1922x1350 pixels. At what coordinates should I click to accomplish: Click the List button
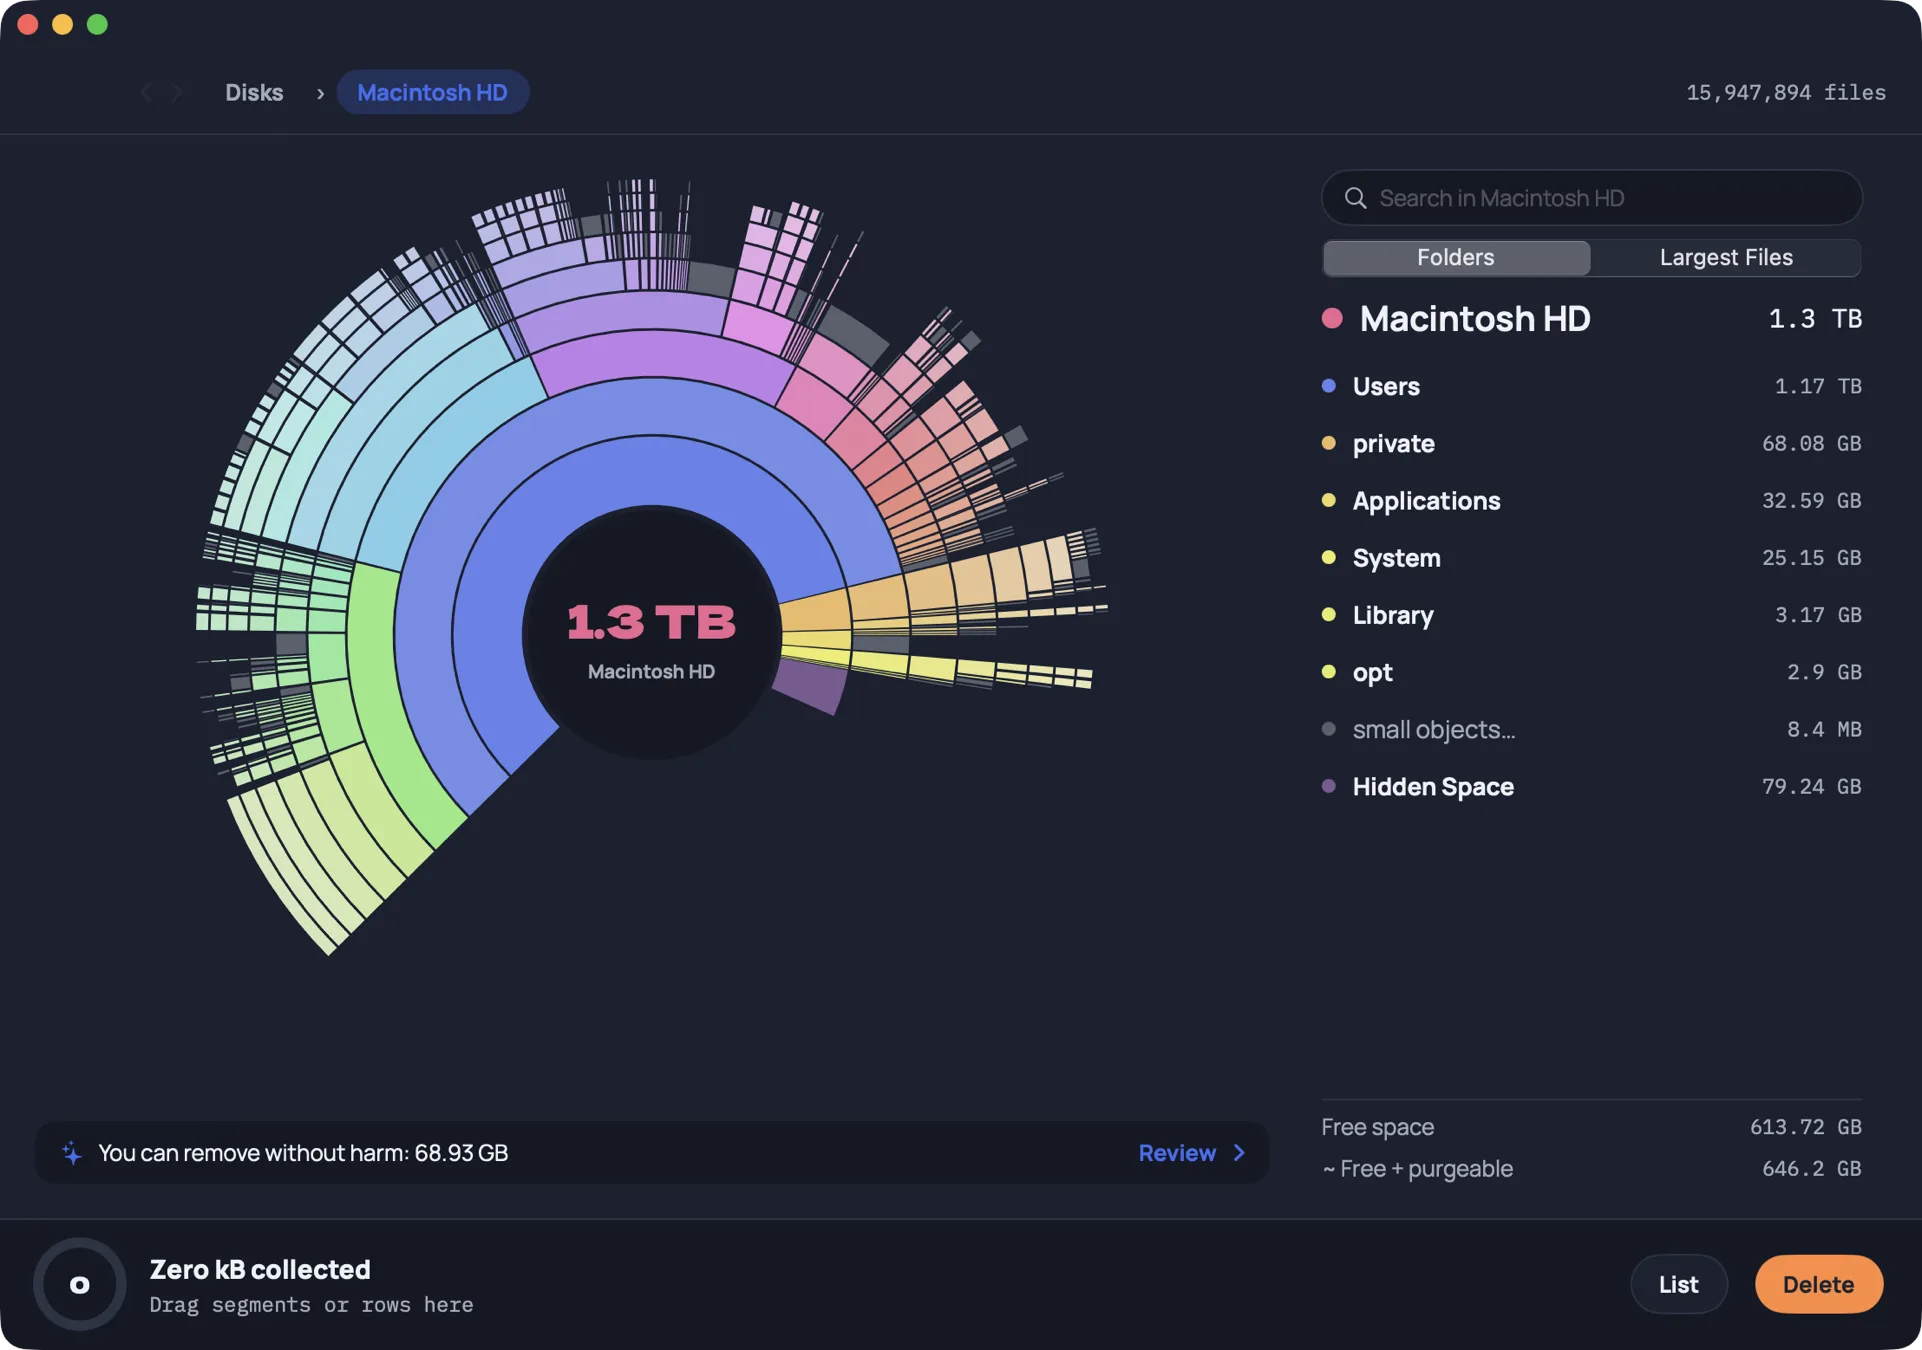(x=1679, y=1285)
